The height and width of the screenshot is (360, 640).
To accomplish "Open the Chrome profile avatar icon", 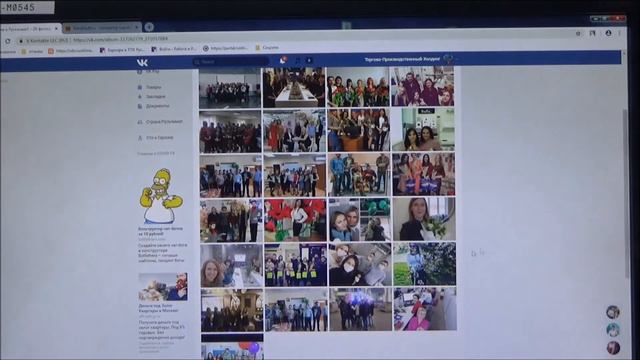I will point(608,33).
